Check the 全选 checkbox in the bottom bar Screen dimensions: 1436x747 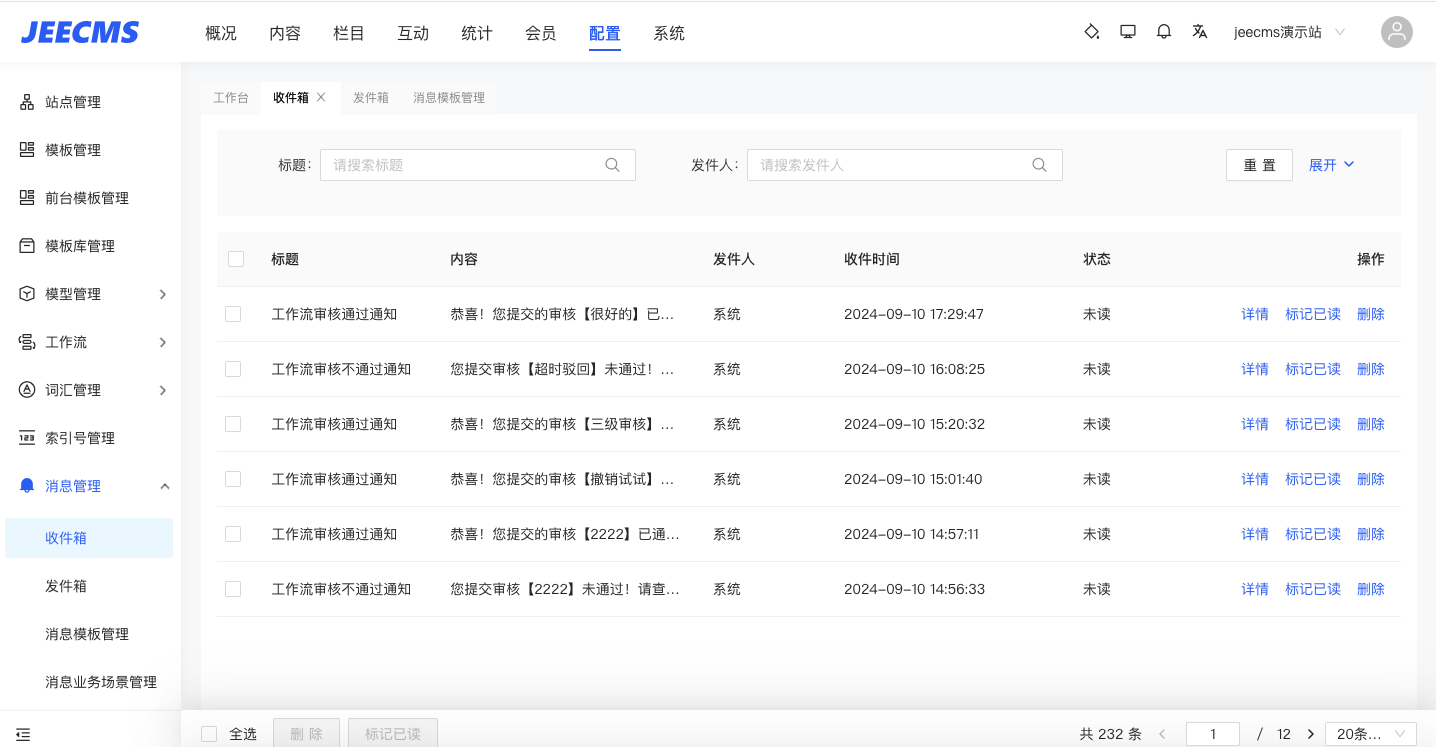pyautogui.click(x=209, y=734)
